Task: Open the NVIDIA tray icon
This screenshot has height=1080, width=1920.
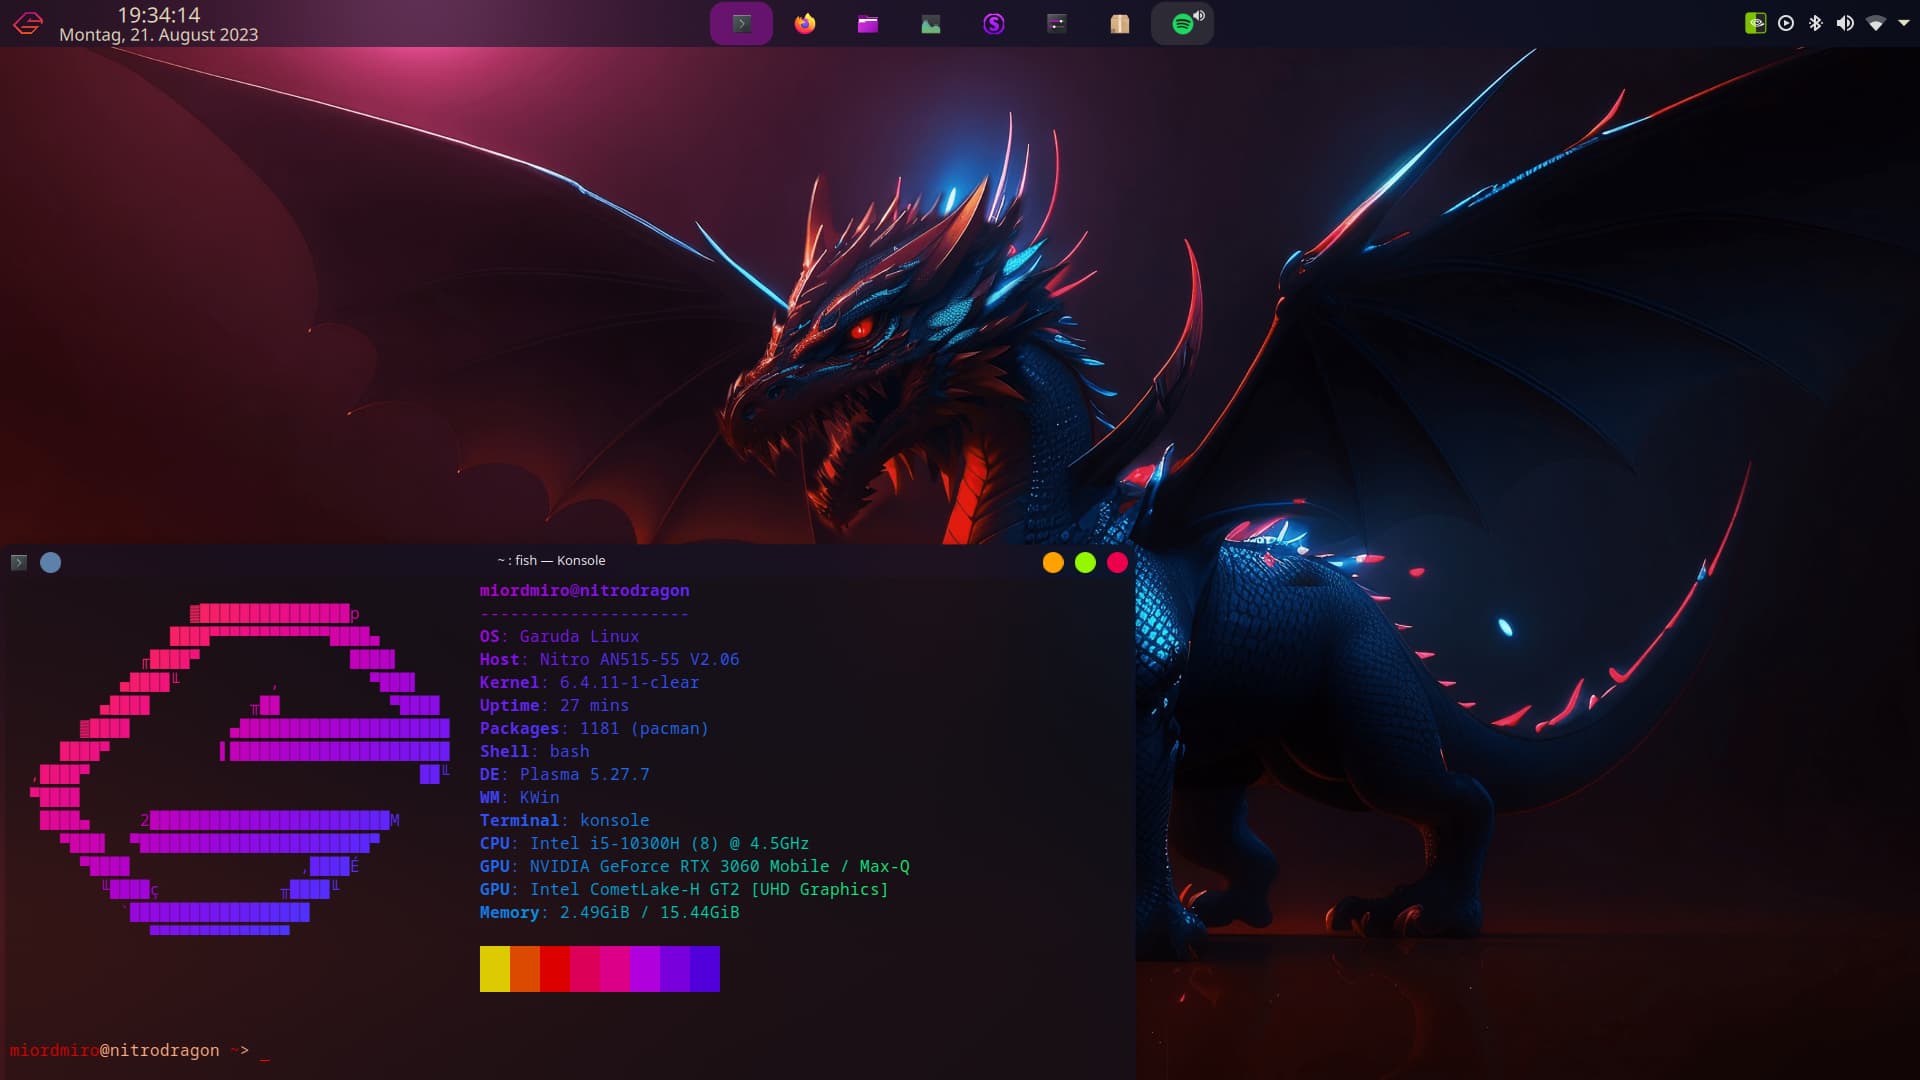Action: pos(1756,23)
